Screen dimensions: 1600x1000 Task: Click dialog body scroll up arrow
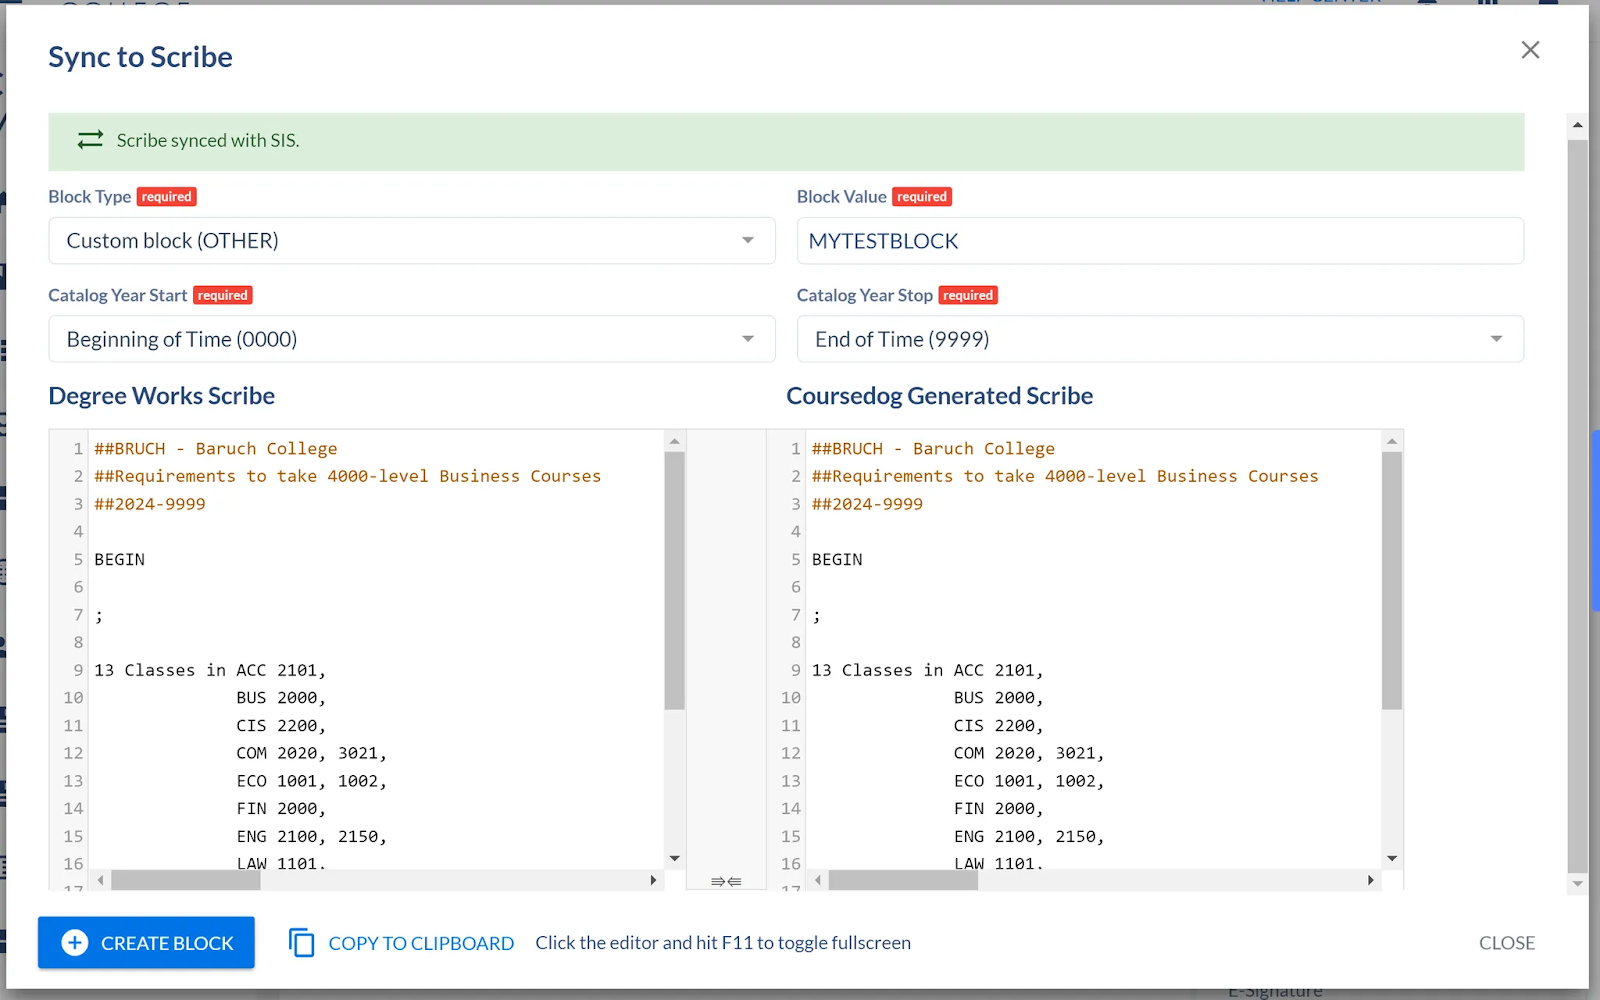pyautogui.click(x=1578, y=125)
